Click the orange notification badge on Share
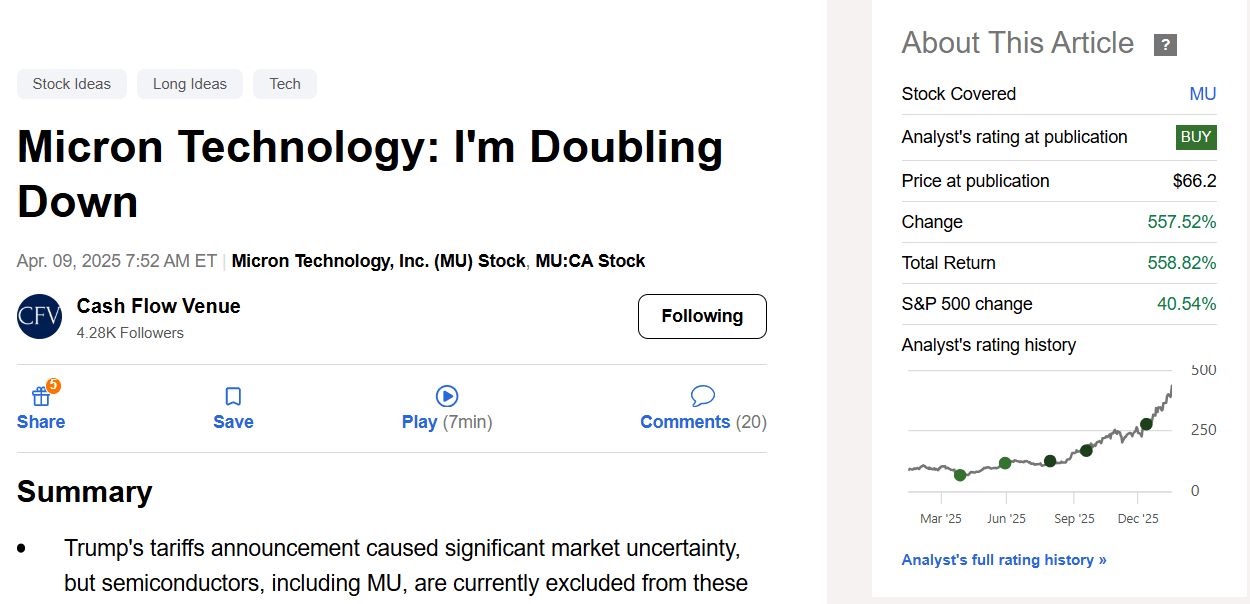The height and width of the screenshot is (604, 1250). (53, 385)
